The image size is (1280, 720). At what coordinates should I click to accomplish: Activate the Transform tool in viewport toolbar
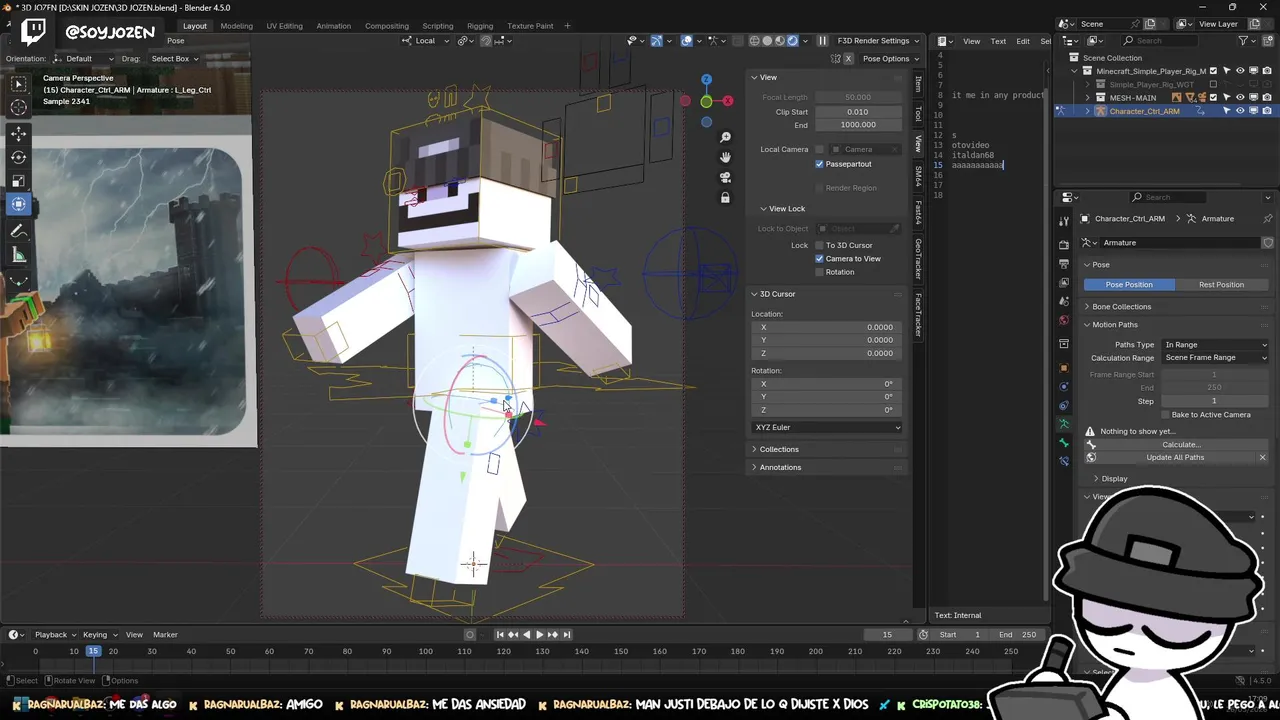pos(19,204)
